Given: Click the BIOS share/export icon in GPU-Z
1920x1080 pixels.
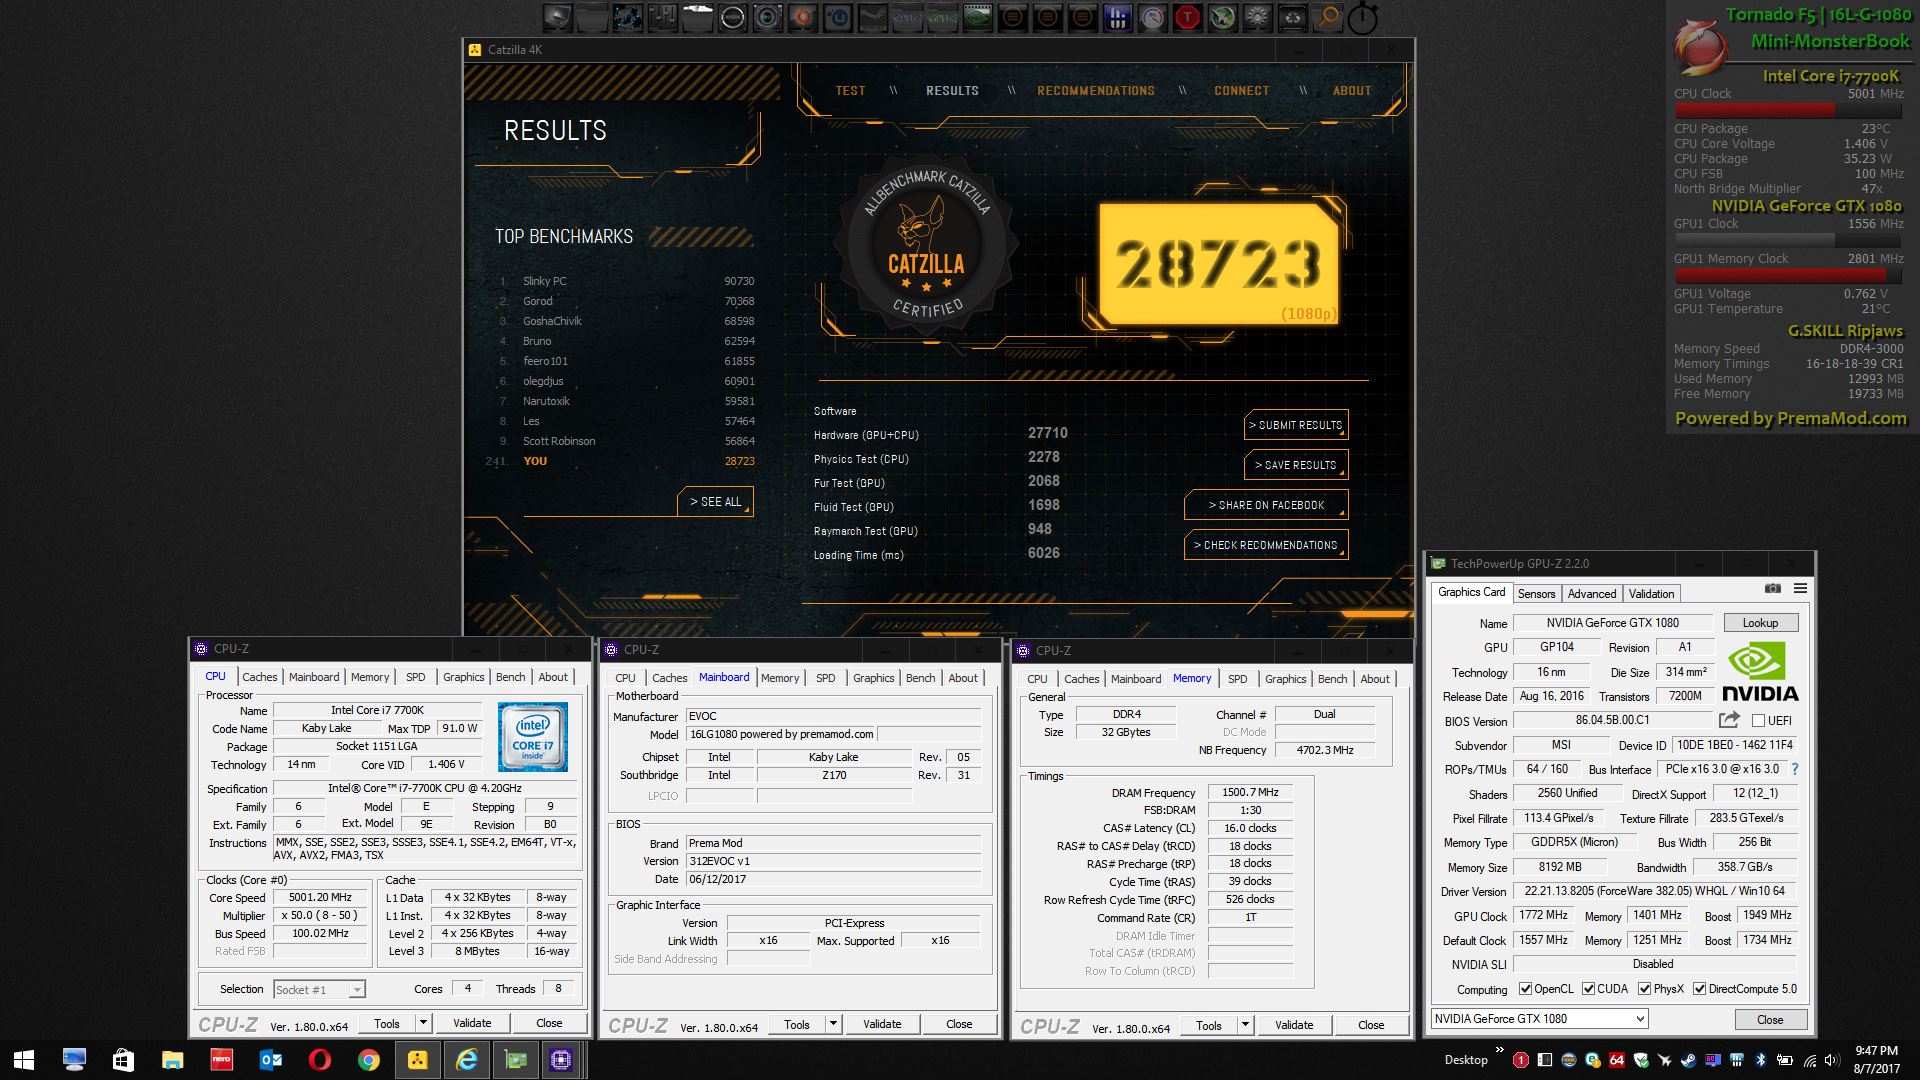Looking at the screenshot, I should pos(1729,720).
